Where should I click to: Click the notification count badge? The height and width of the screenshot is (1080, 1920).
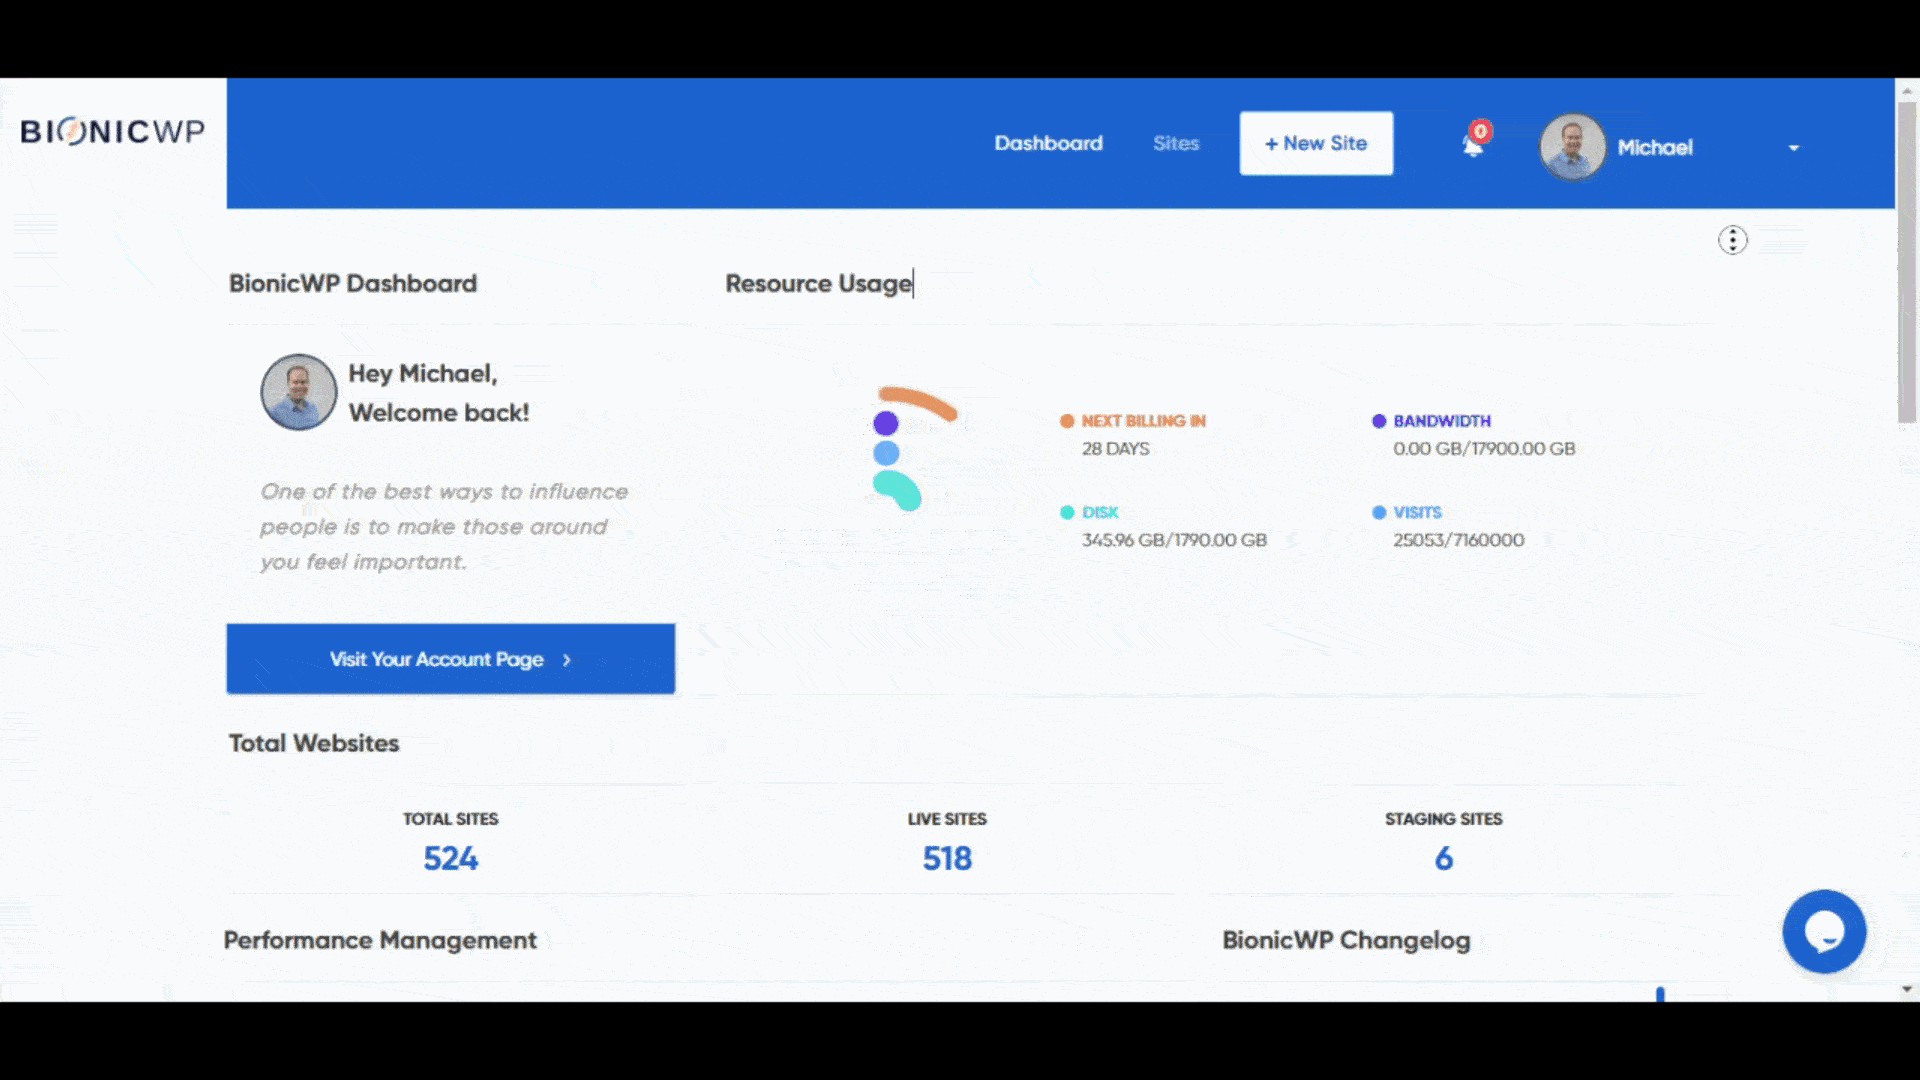[x=1481, y=131]
